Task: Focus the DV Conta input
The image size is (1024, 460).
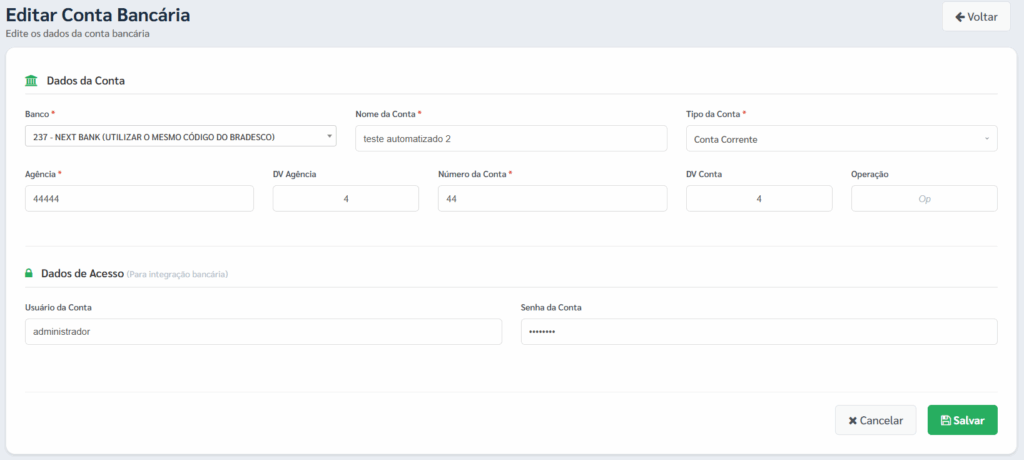Action: (x=759, y=199)
